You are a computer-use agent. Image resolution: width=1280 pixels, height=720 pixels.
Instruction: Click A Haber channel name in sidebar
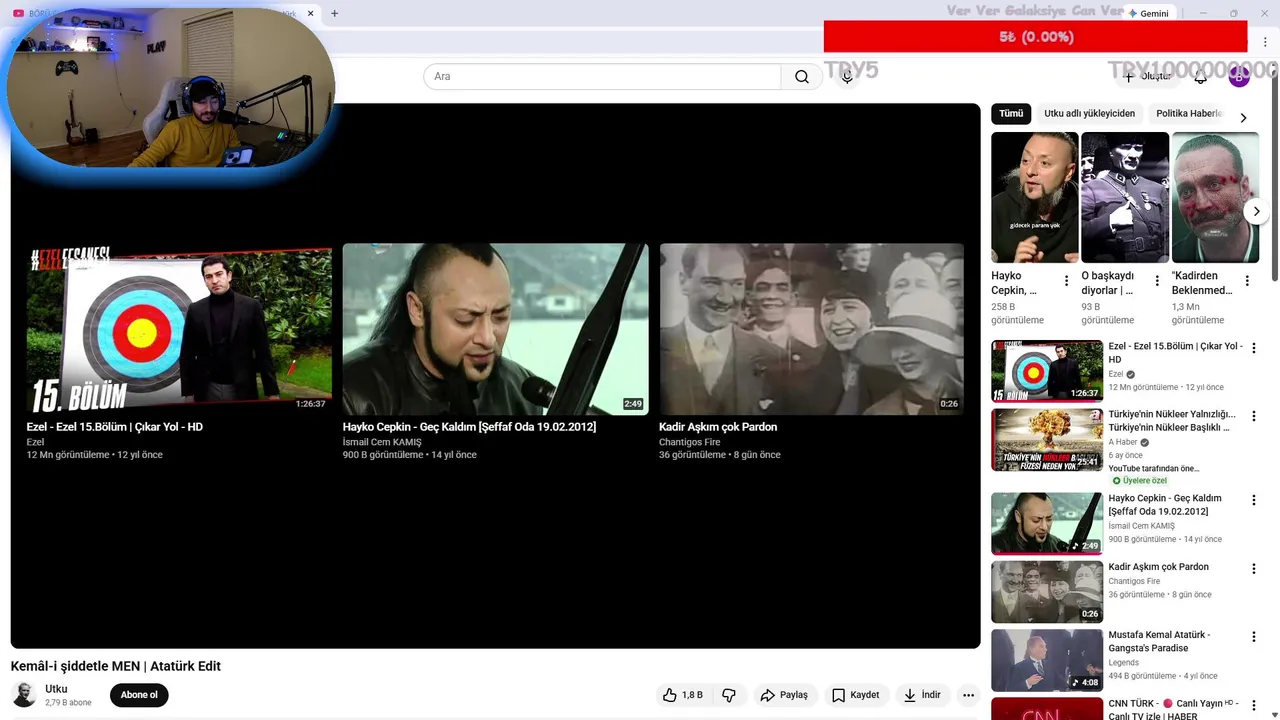[1121, 442]
